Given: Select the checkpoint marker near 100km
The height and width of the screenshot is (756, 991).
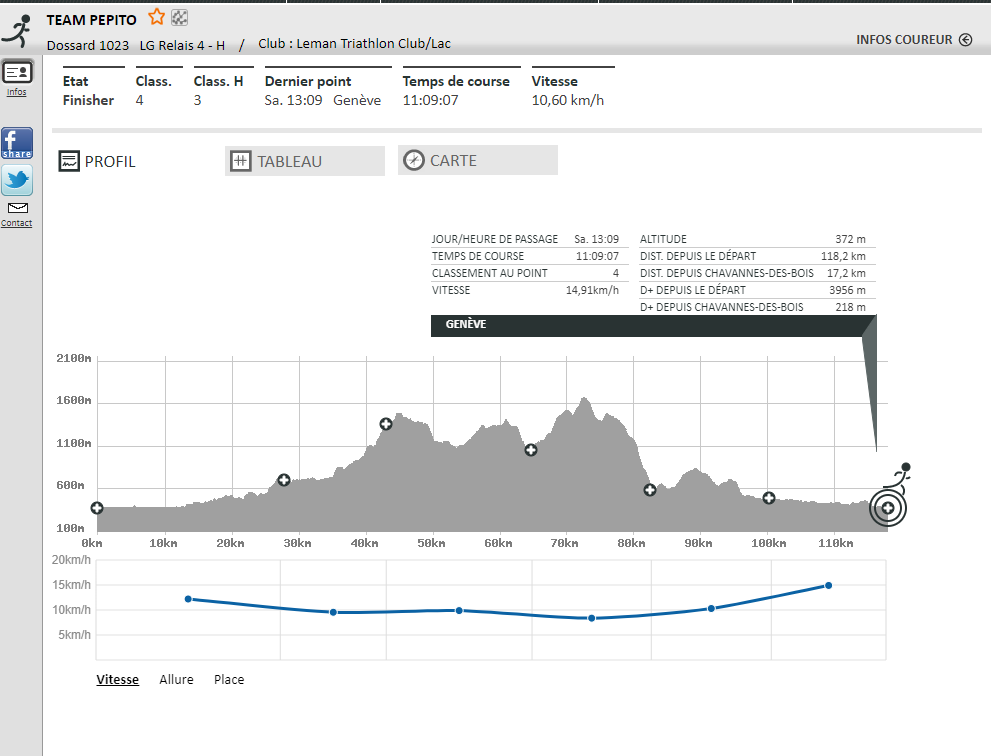Looking at the screenshot, I should coord(769,498).
